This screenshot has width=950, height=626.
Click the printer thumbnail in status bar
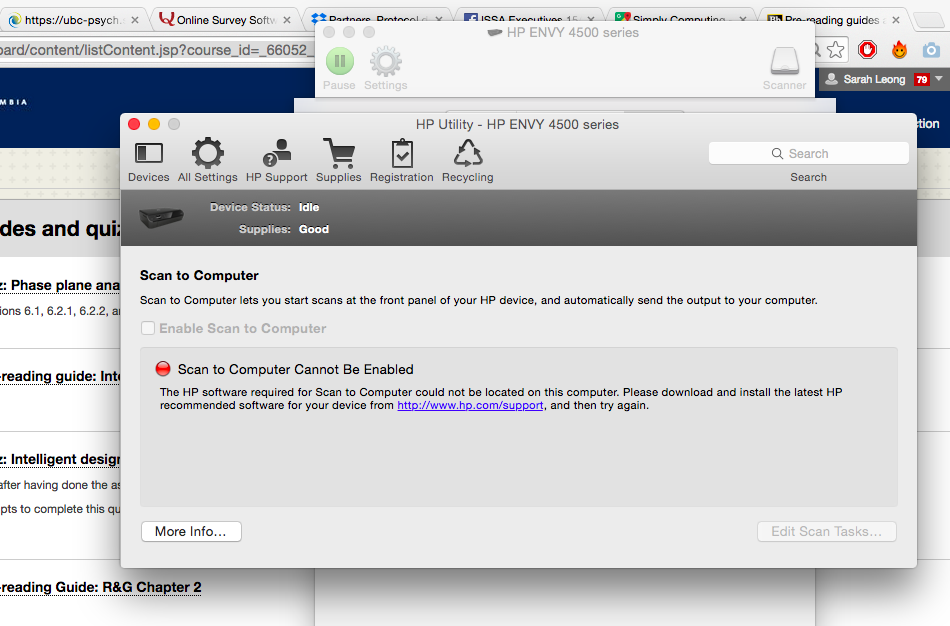pos(161,216)
